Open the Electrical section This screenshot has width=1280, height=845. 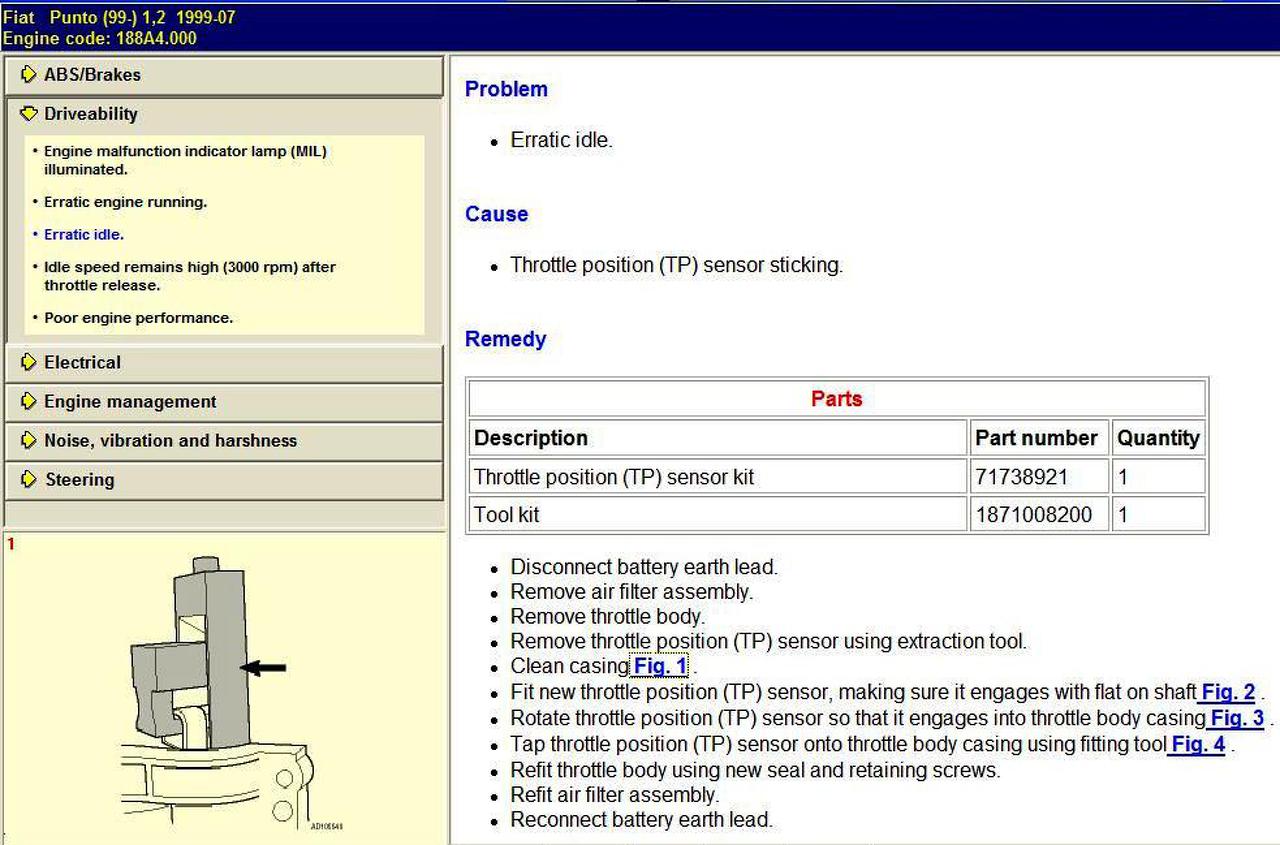[x=224, y=362]
